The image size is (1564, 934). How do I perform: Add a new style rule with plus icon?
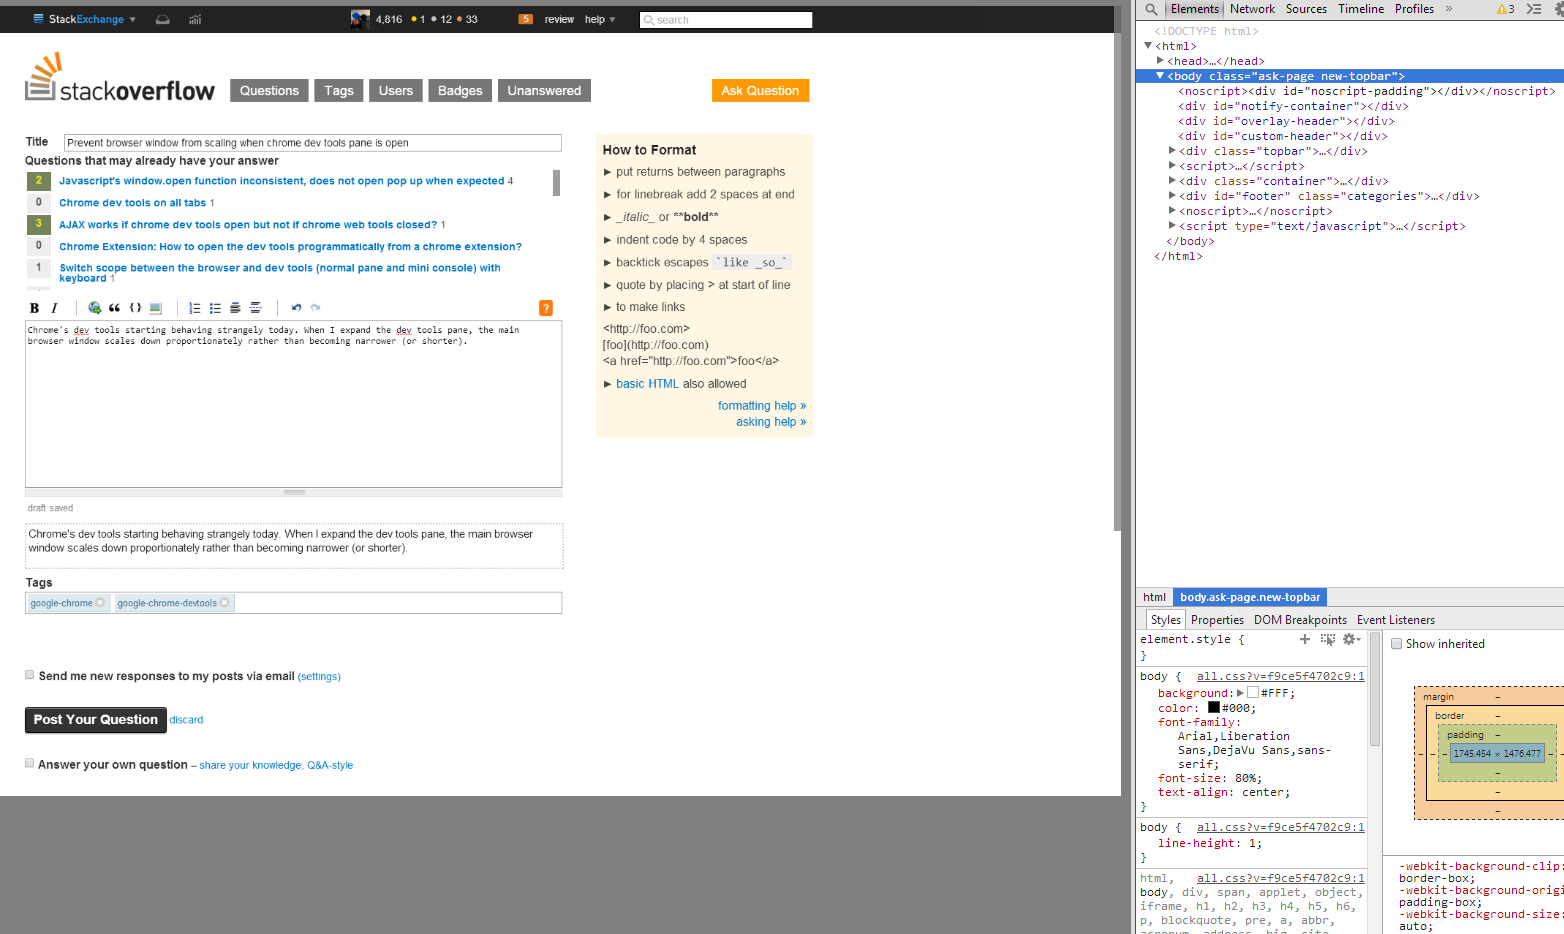tap(1304, 639)
